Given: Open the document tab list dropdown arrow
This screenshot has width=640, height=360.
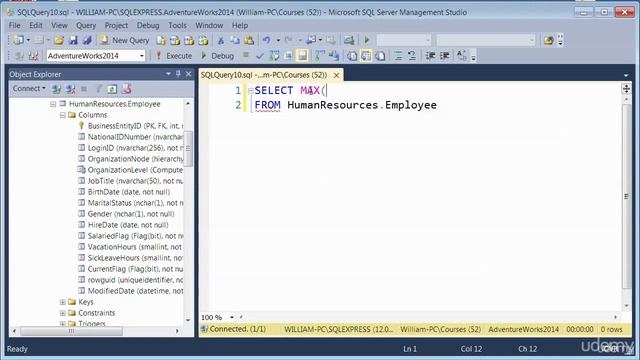Looking at the screenshot, I should (626, 76).
